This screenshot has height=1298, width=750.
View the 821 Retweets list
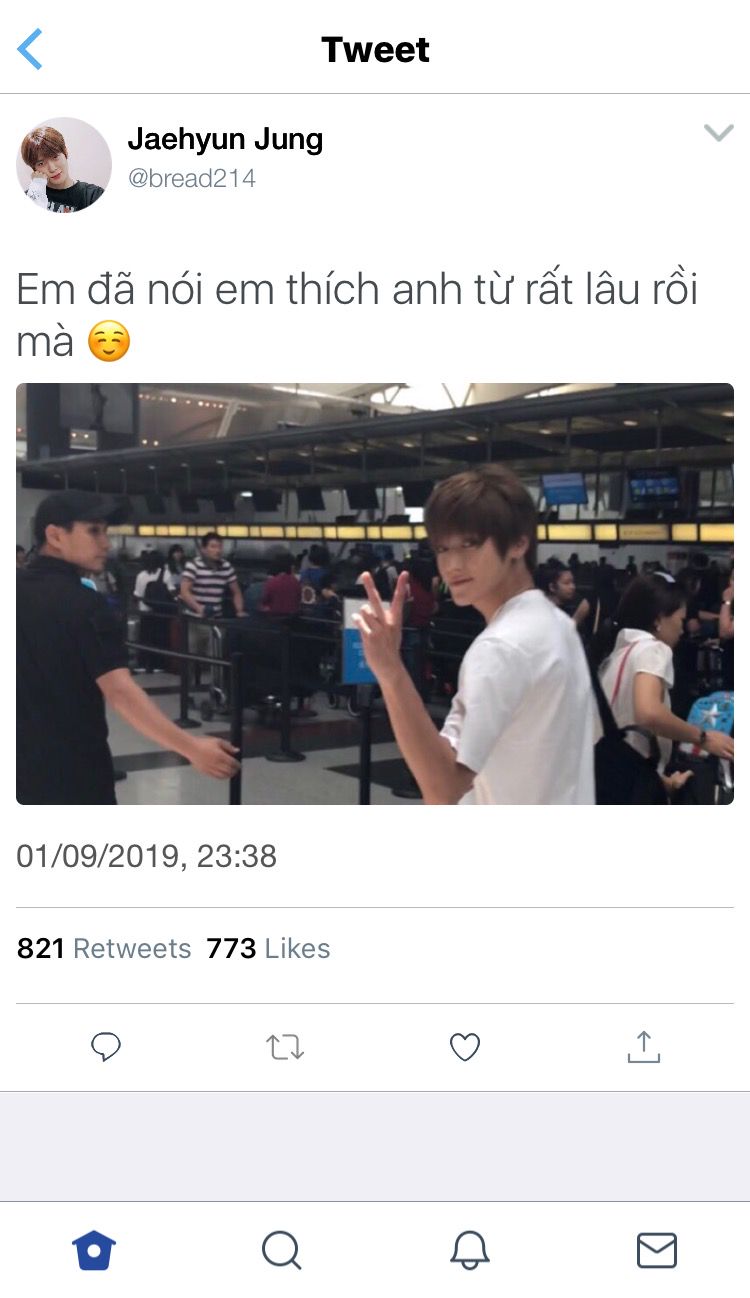[x=104, y=948]
